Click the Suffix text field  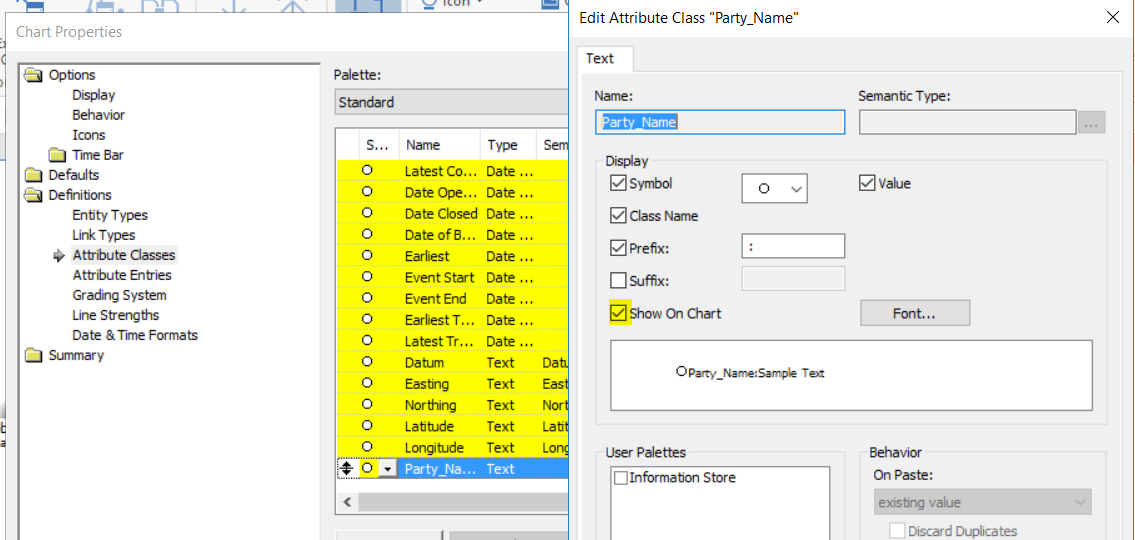coord(793,279)
